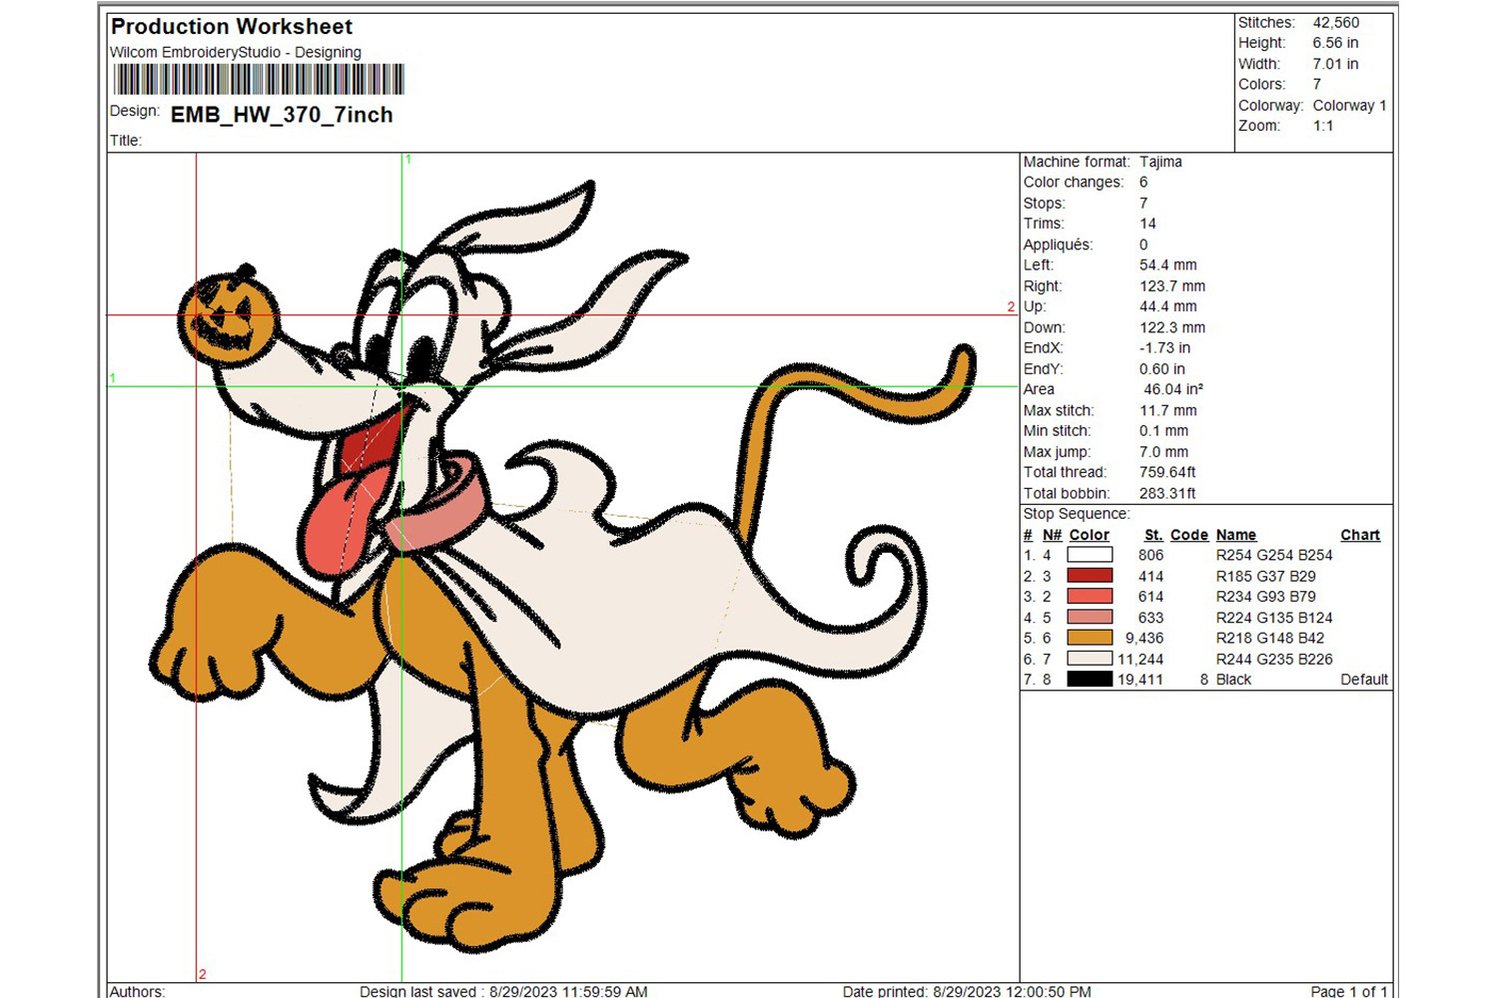Viewport: 1500px width, 998px height.
Task: Select the EndX value "-1.73 in"
Action: click(1165, 348)
